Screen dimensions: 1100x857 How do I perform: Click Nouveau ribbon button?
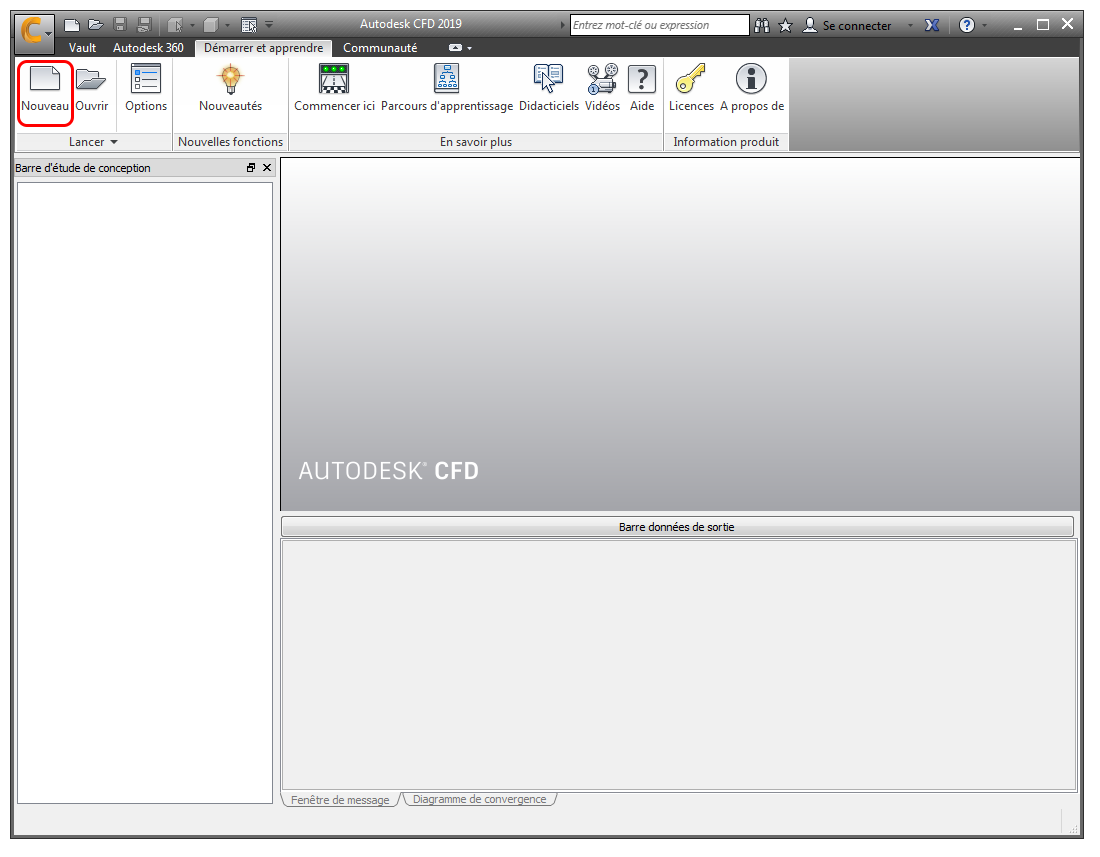(x=45, y=89)
